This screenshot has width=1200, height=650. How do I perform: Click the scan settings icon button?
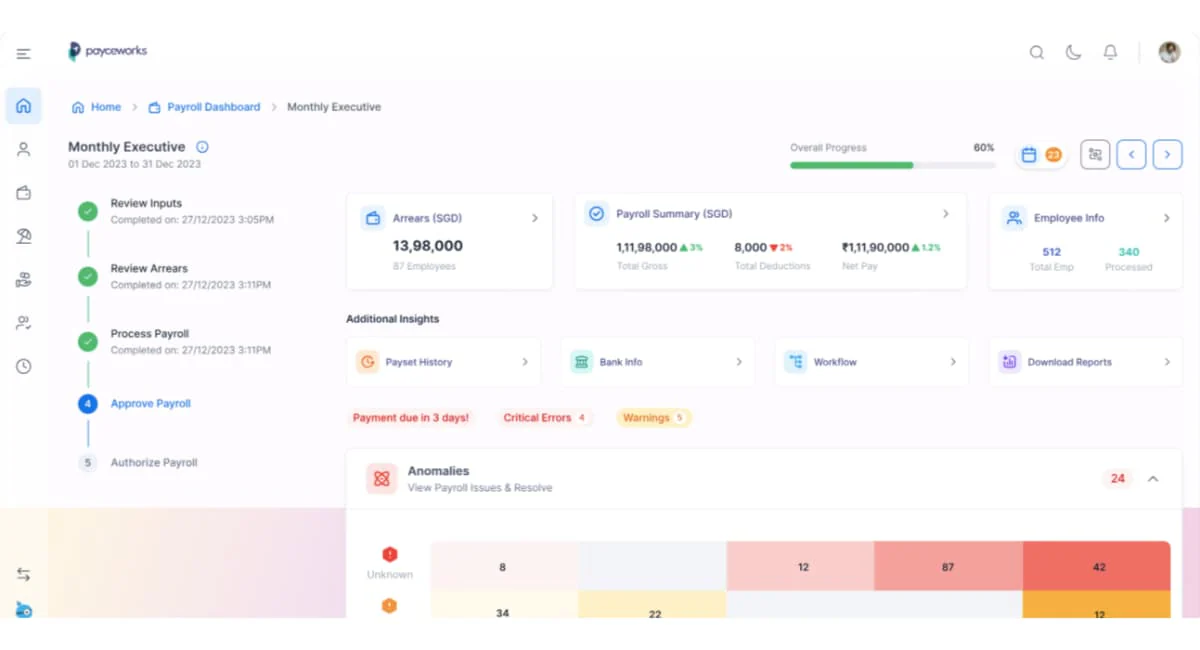click(x=1095, y=154)
